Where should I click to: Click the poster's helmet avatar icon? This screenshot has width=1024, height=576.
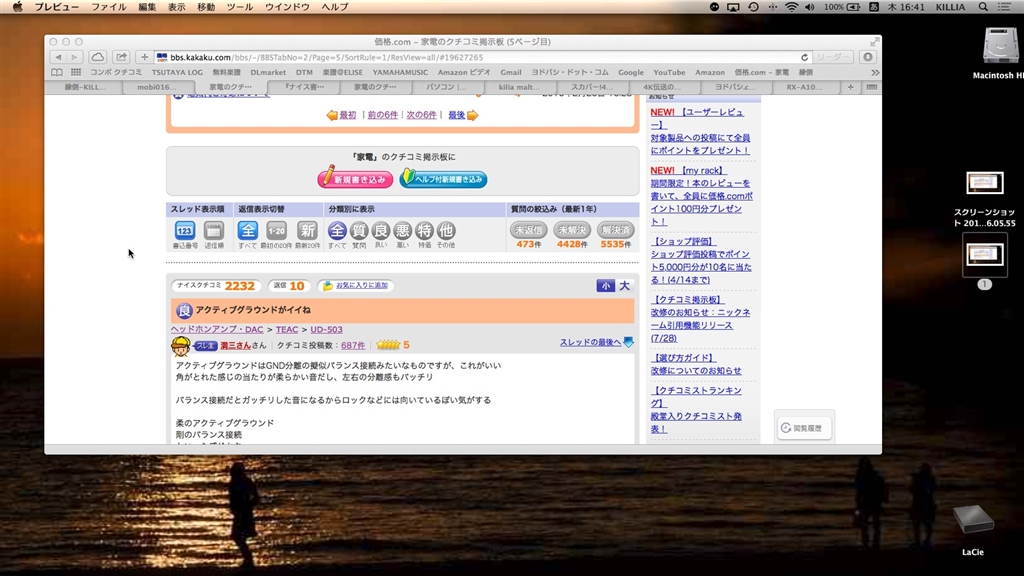181,345
